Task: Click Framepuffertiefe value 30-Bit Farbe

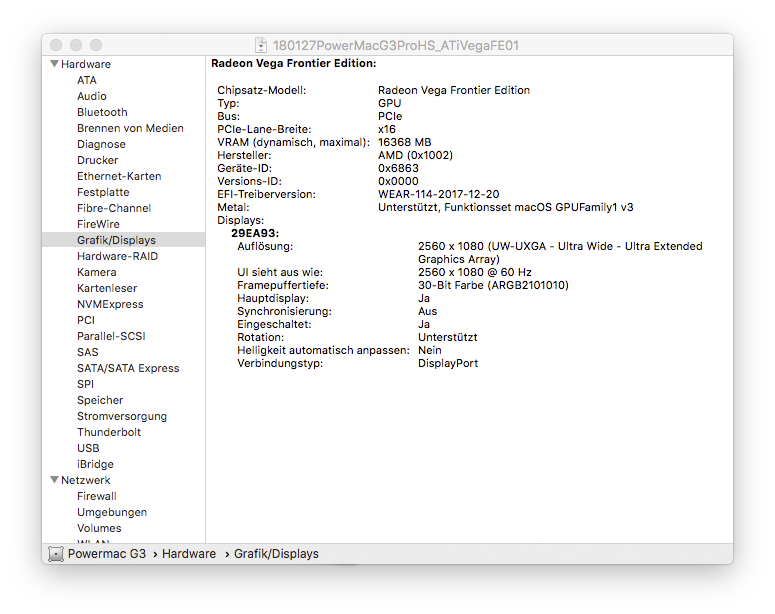Action: 493,285
